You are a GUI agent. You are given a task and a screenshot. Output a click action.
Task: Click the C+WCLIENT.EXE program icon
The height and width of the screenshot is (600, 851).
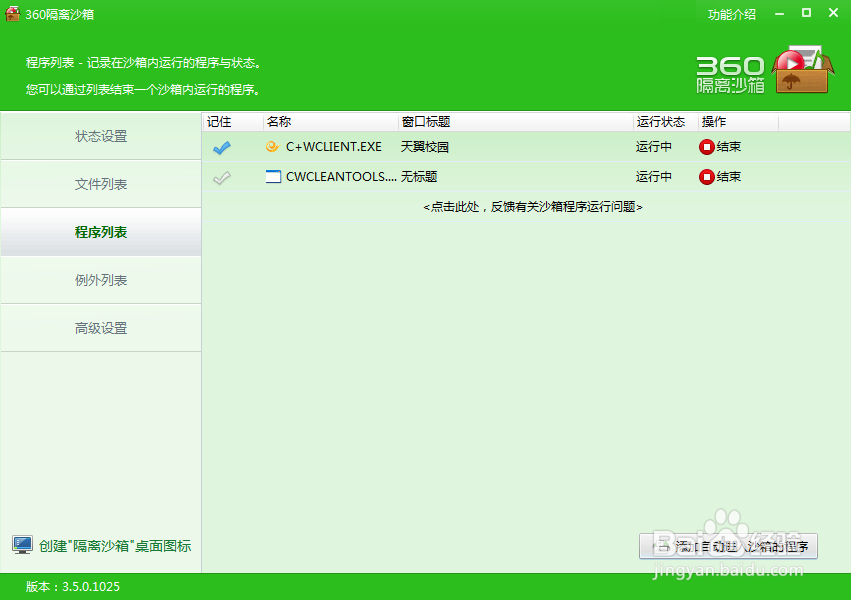pyautogui.click(x=272, y=146)
